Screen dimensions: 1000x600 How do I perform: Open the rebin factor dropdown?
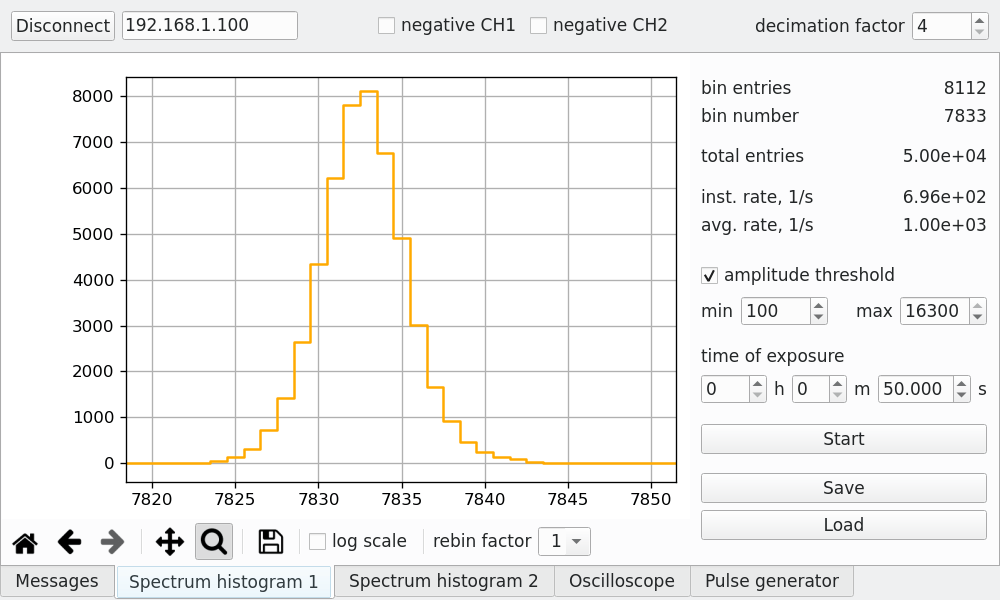(564, 541)
